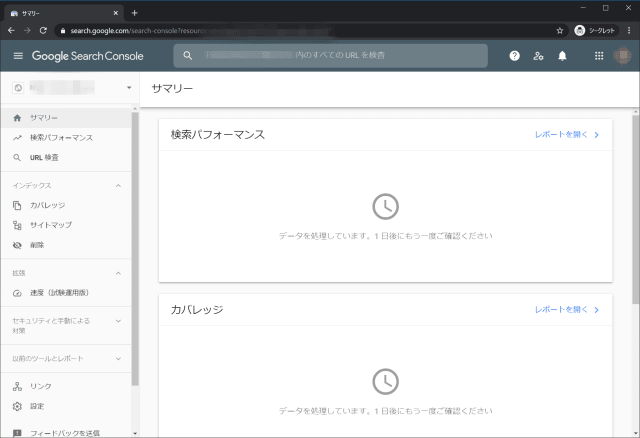
Task: Open the account profile avatar
Action: 622,56
